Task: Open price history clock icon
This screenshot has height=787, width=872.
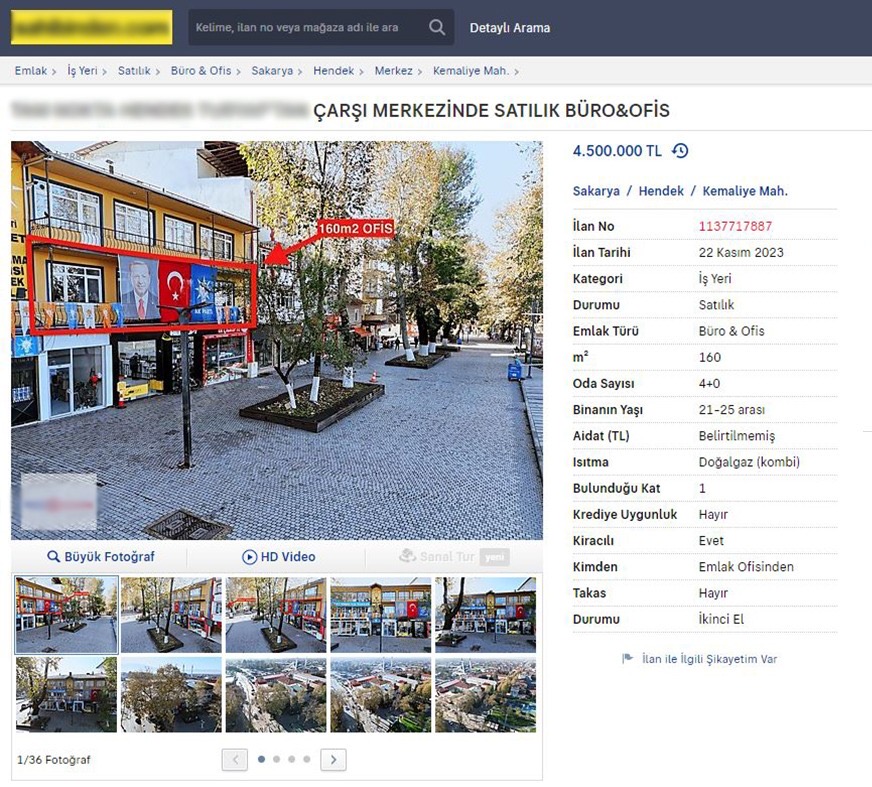Action: [680, 151]
